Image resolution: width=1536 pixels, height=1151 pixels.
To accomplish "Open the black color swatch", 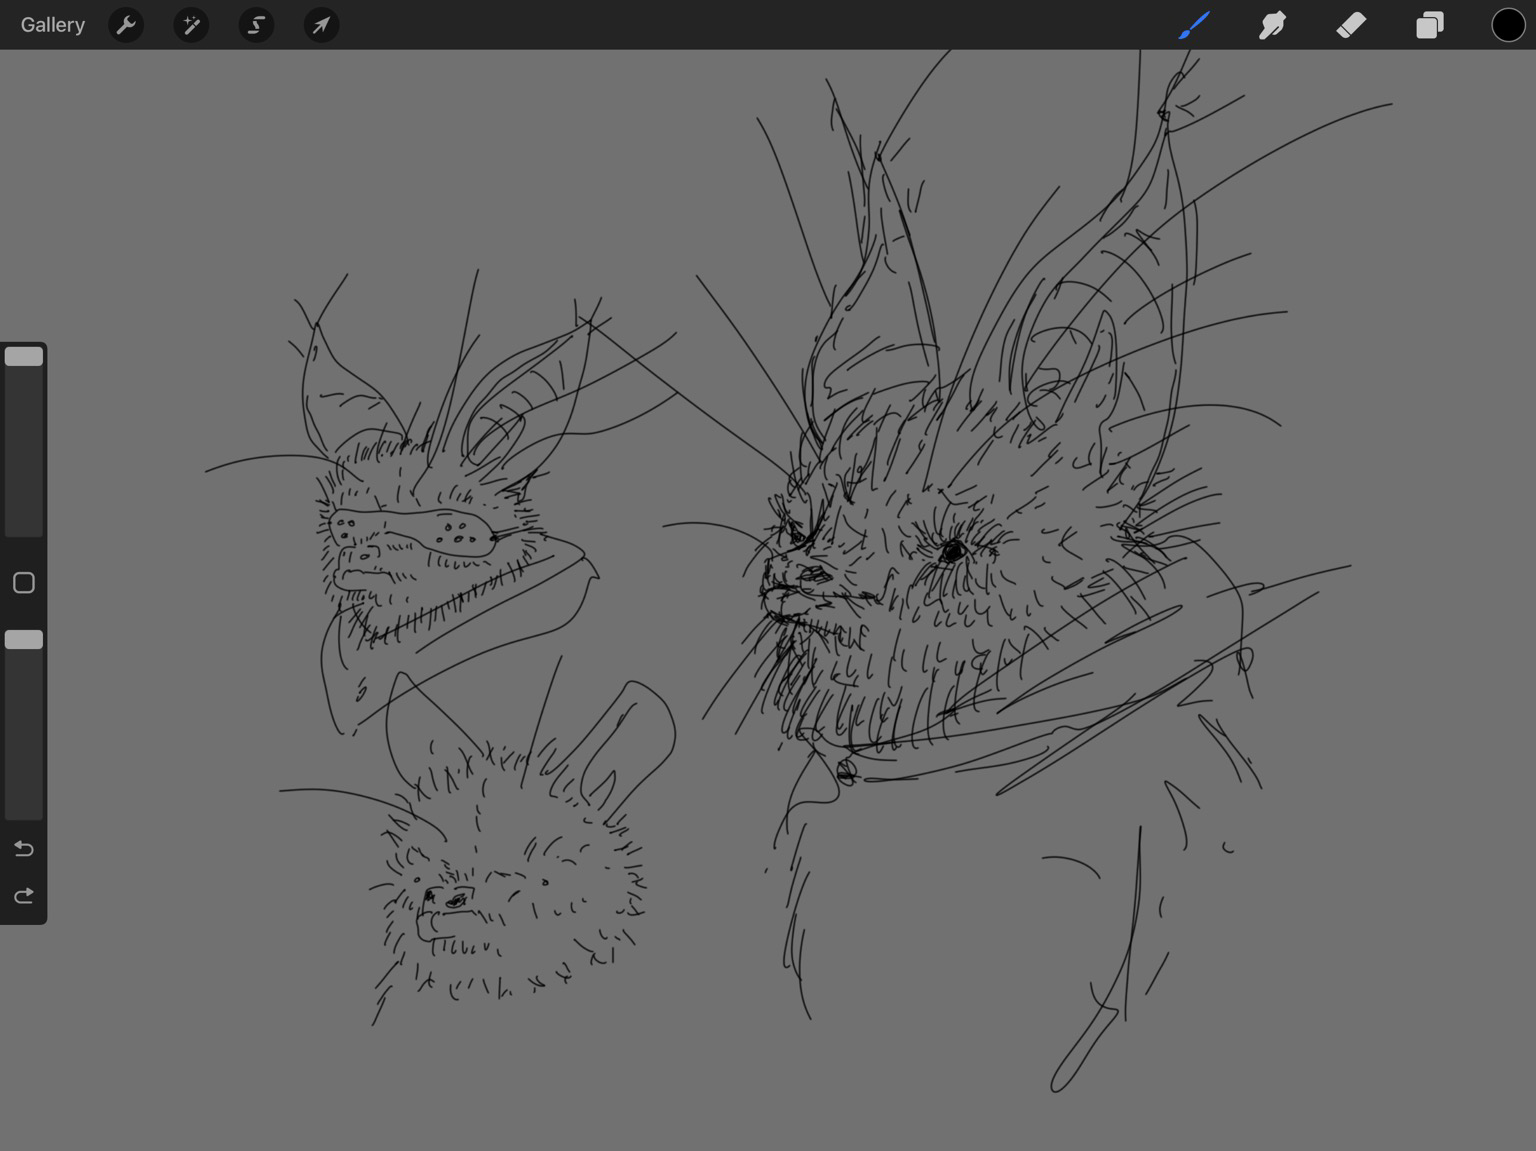I will [1508, 25].
